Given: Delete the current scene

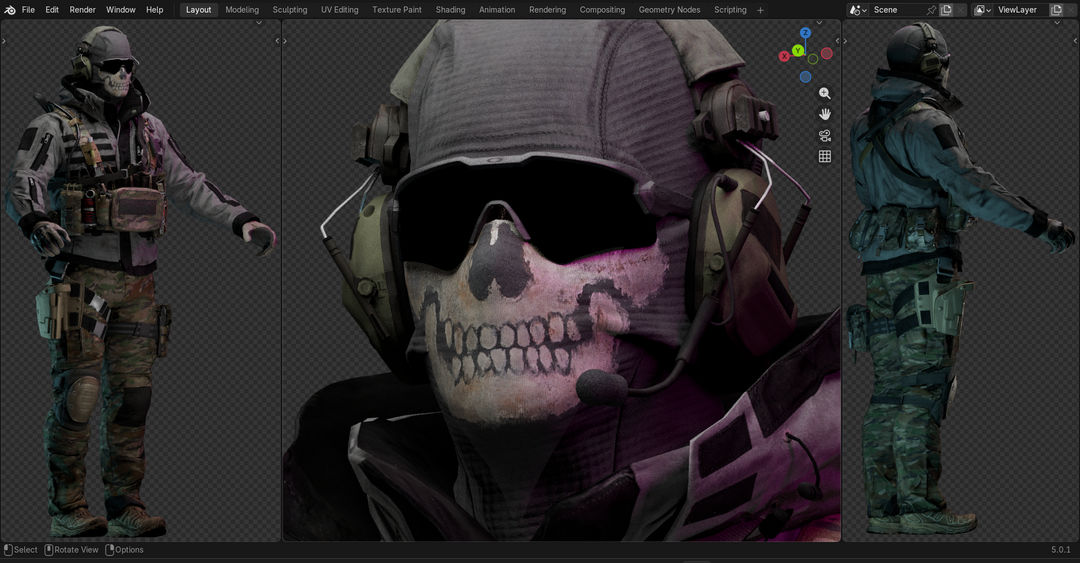Looking at the screenshot, I should (961, 10).
